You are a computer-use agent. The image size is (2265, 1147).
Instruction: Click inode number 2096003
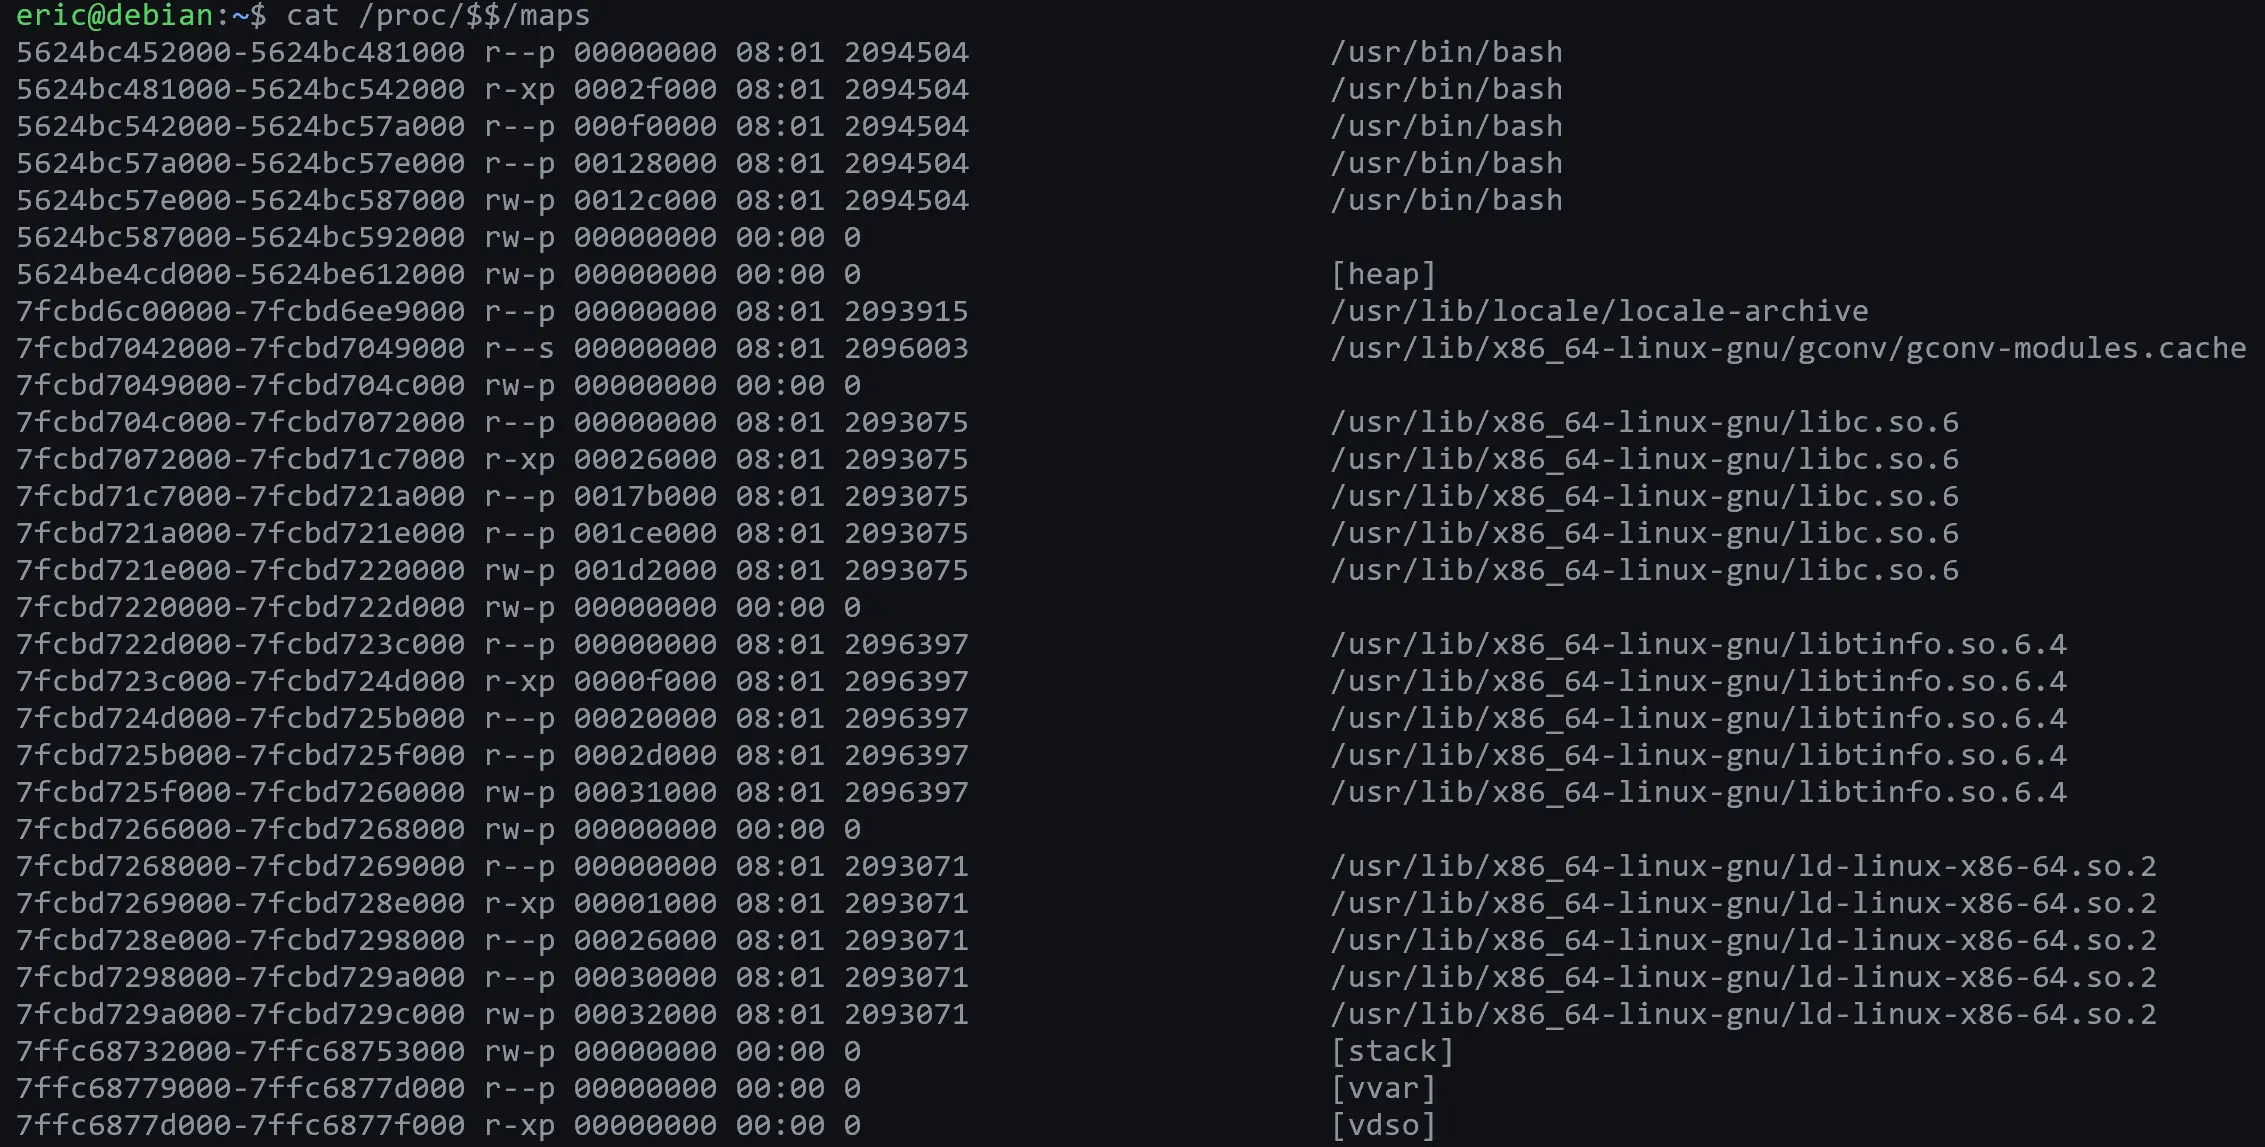pos(905,348)
